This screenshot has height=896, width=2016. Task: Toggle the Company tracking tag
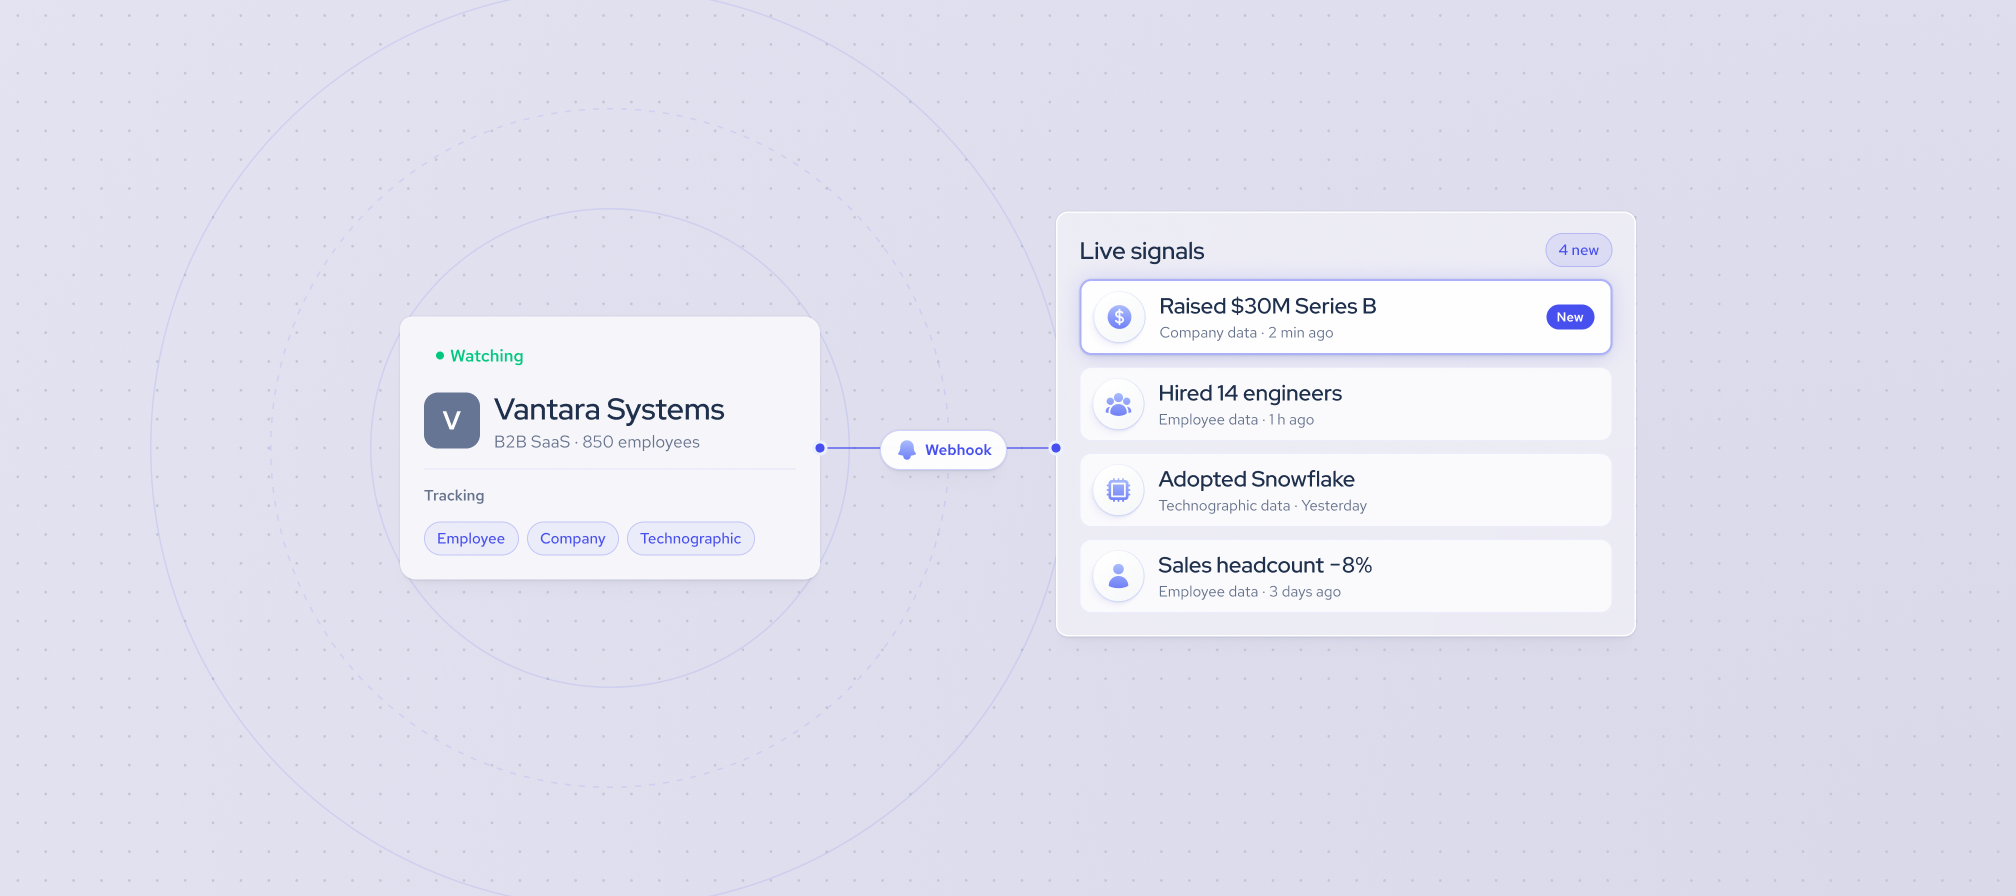click(x=573, y=538)
